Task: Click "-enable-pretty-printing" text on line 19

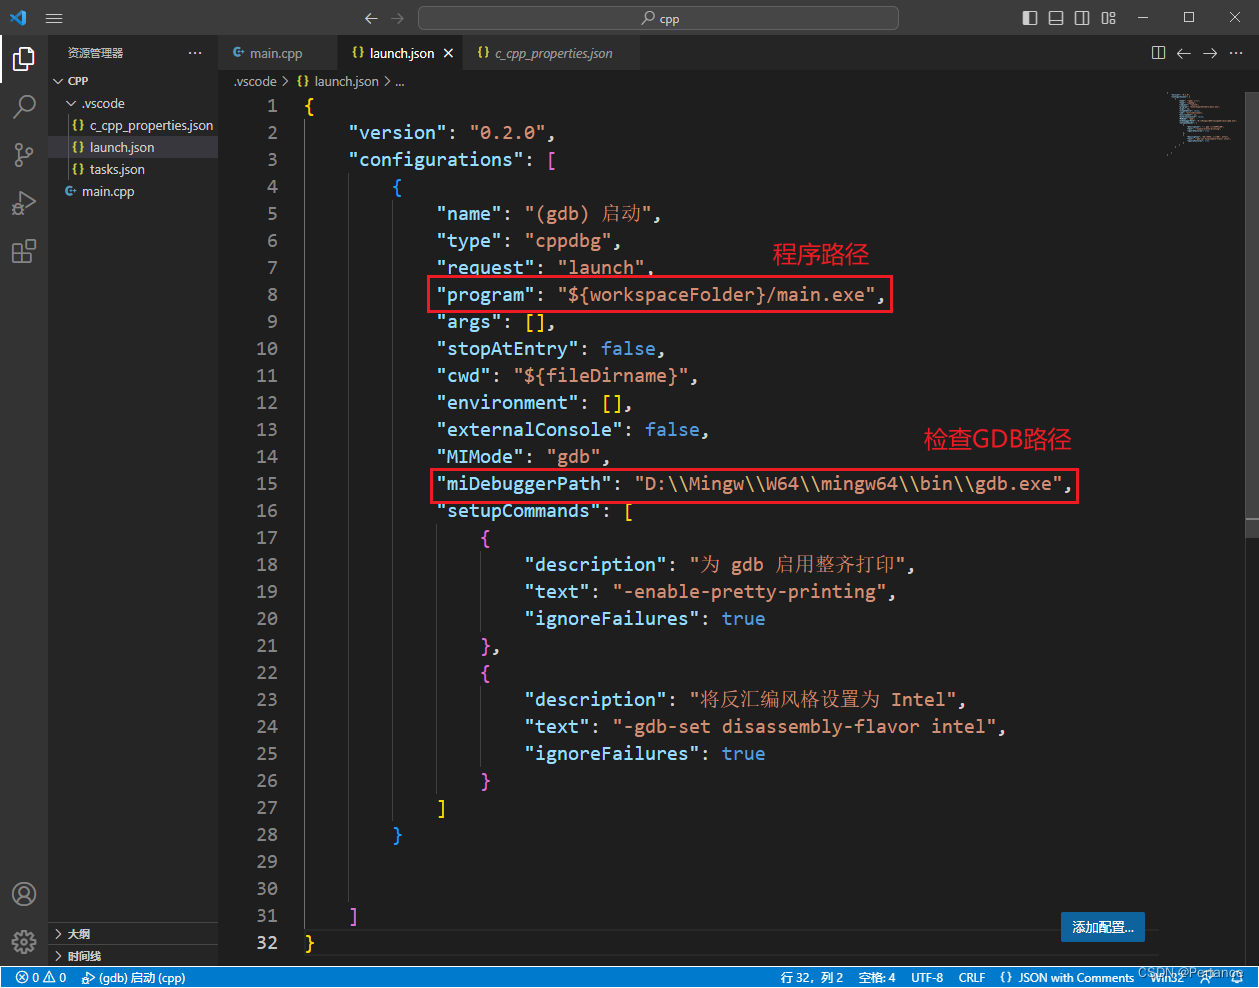Action: [749, 591]
